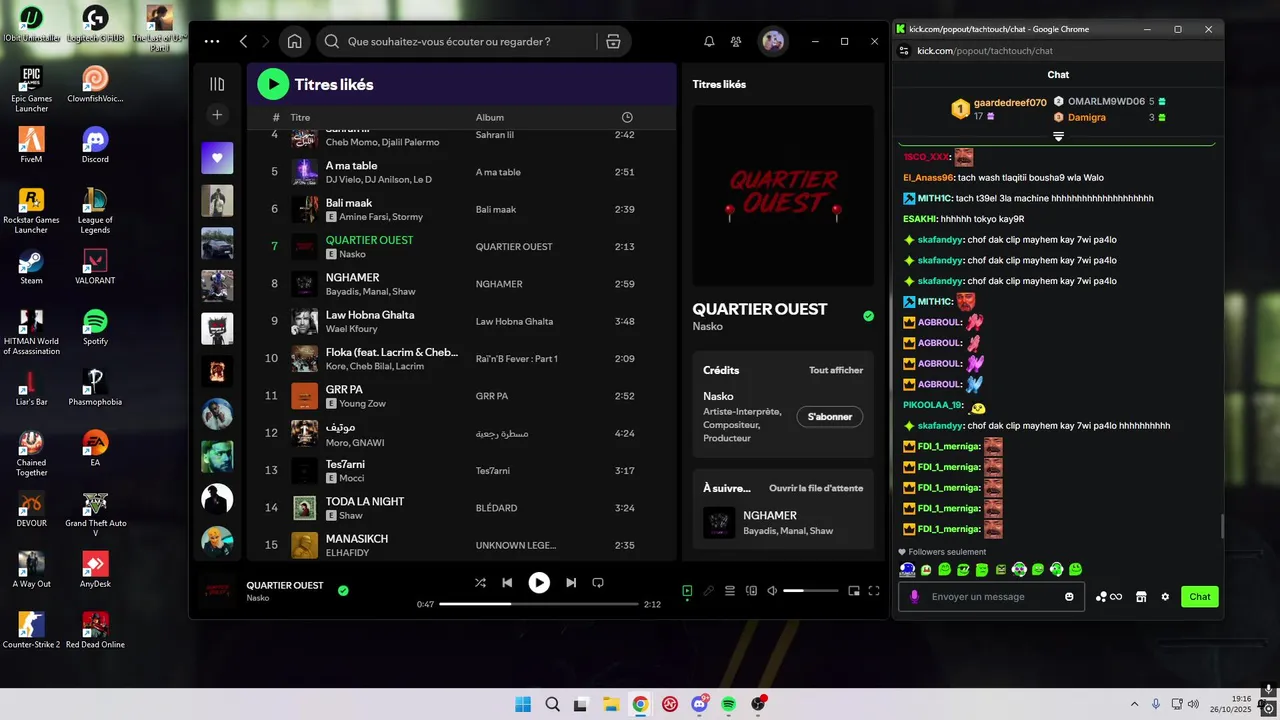Open Connect to a device icon
The width and height of the screenshot is (1280, 720).
(751, 591)
